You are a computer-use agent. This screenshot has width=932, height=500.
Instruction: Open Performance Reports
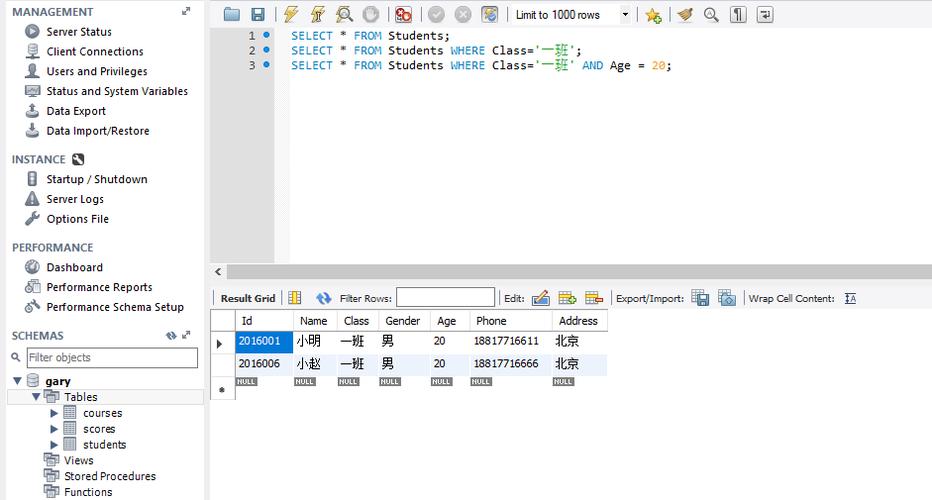click(99, 287)
